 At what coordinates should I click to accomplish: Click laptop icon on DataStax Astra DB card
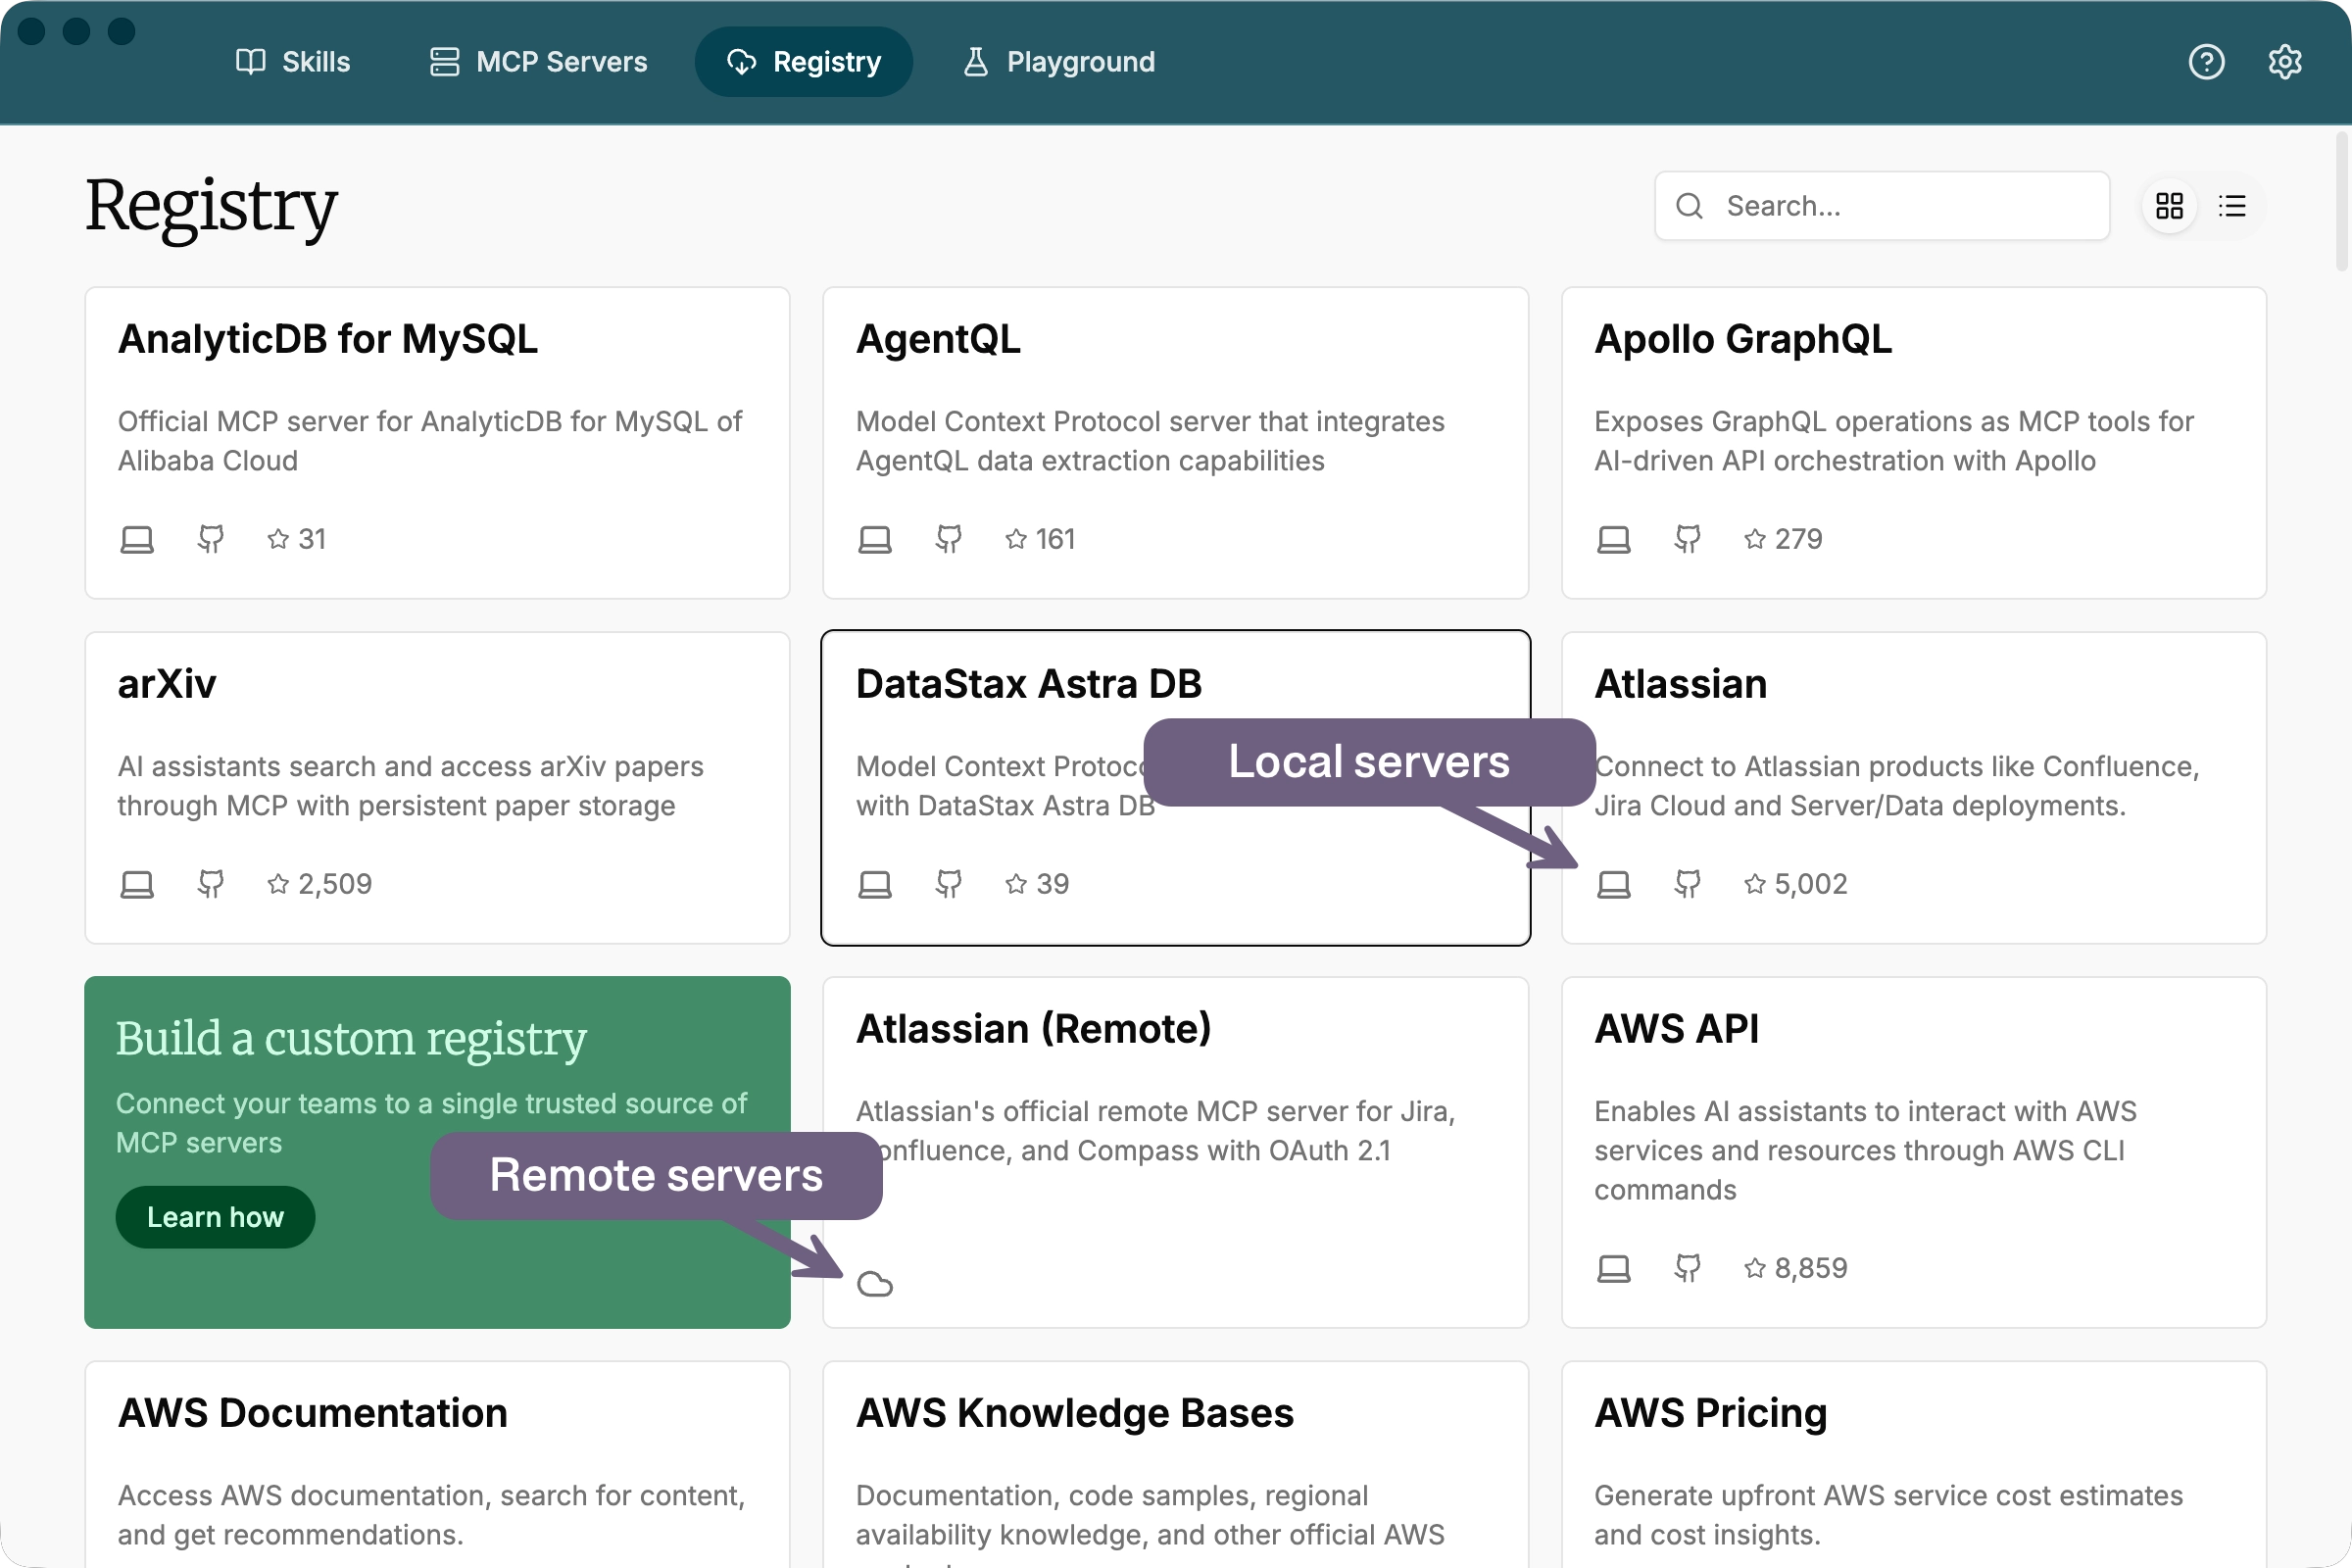875,885
